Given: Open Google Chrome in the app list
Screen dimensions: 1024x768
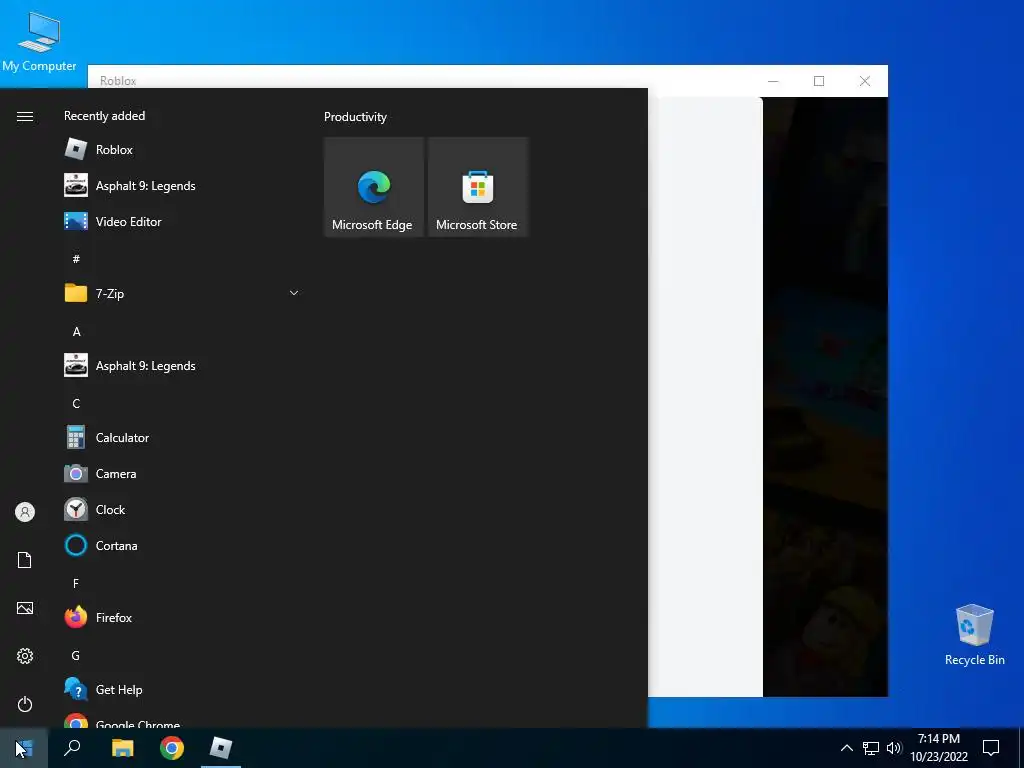Looking at the screenshot, I should tap(182, 721).
